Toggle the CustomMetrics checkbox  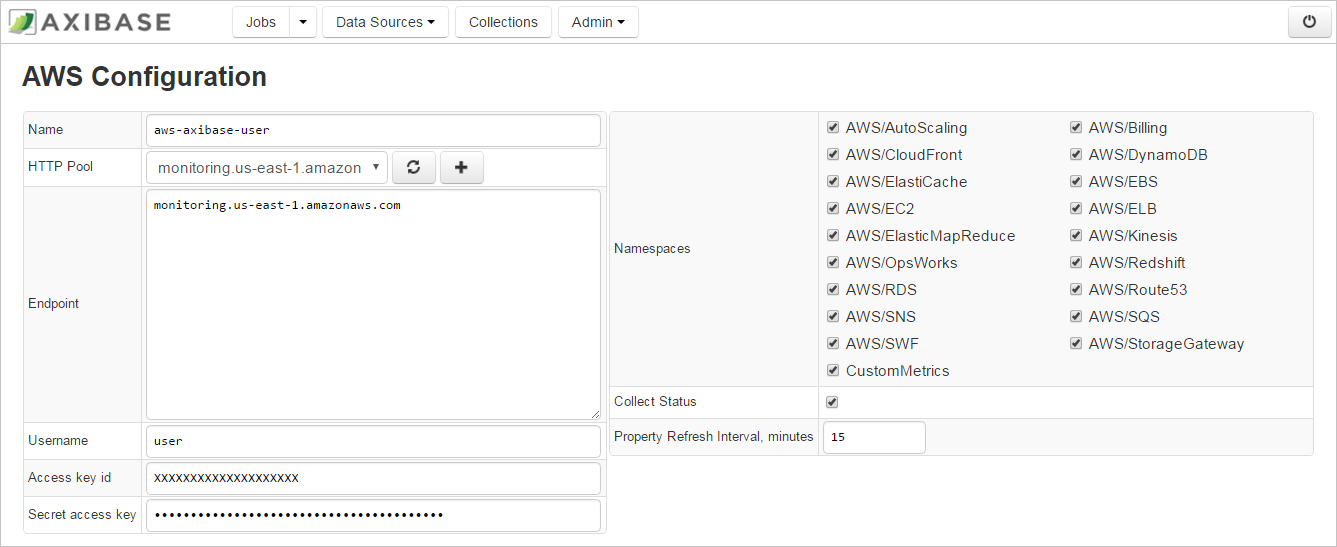[833, 371]
